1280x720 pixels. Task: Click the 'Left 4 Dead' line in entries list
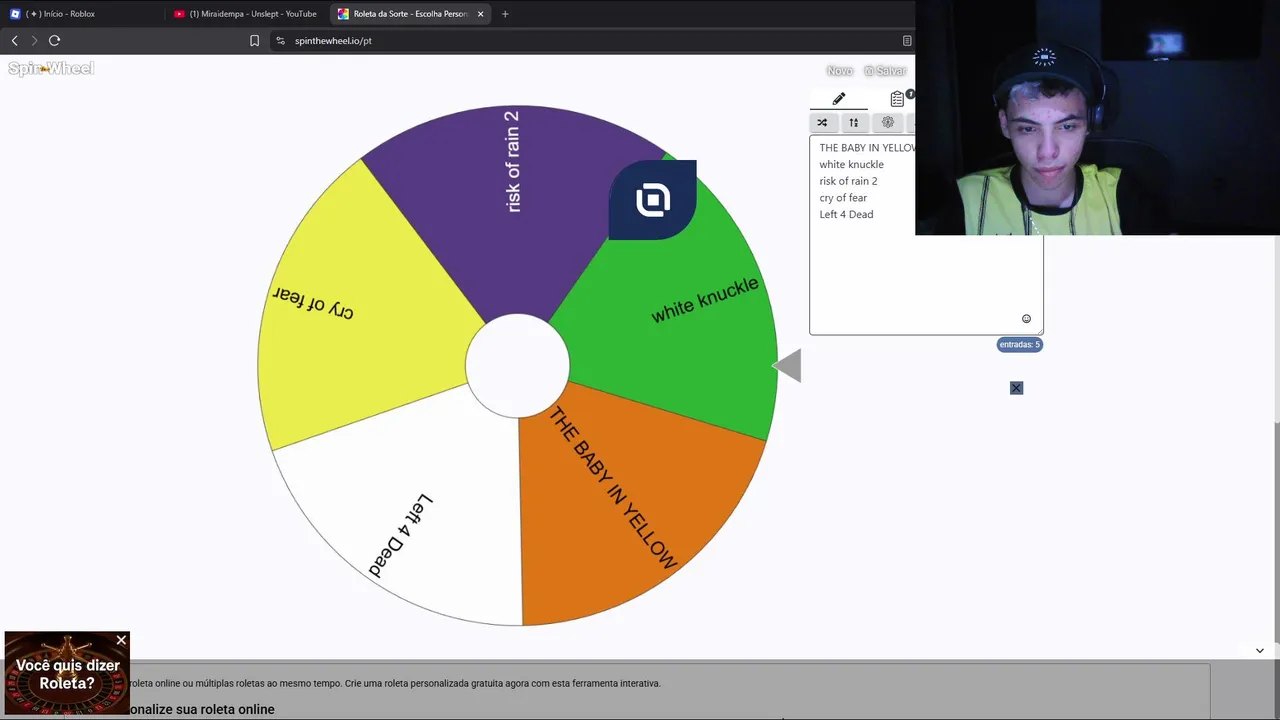pyautogui.click(x=846, y=214)
